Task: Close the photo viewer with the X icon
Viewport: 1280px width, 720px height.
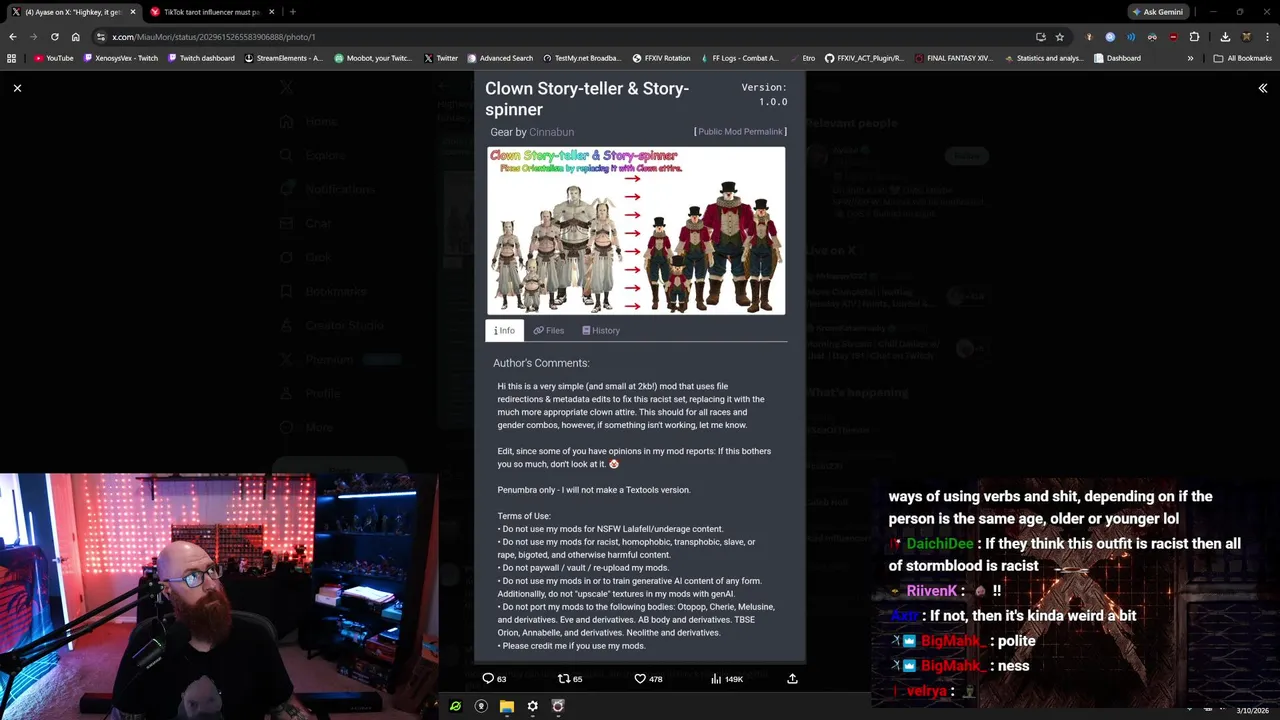Action: [17, 88]
